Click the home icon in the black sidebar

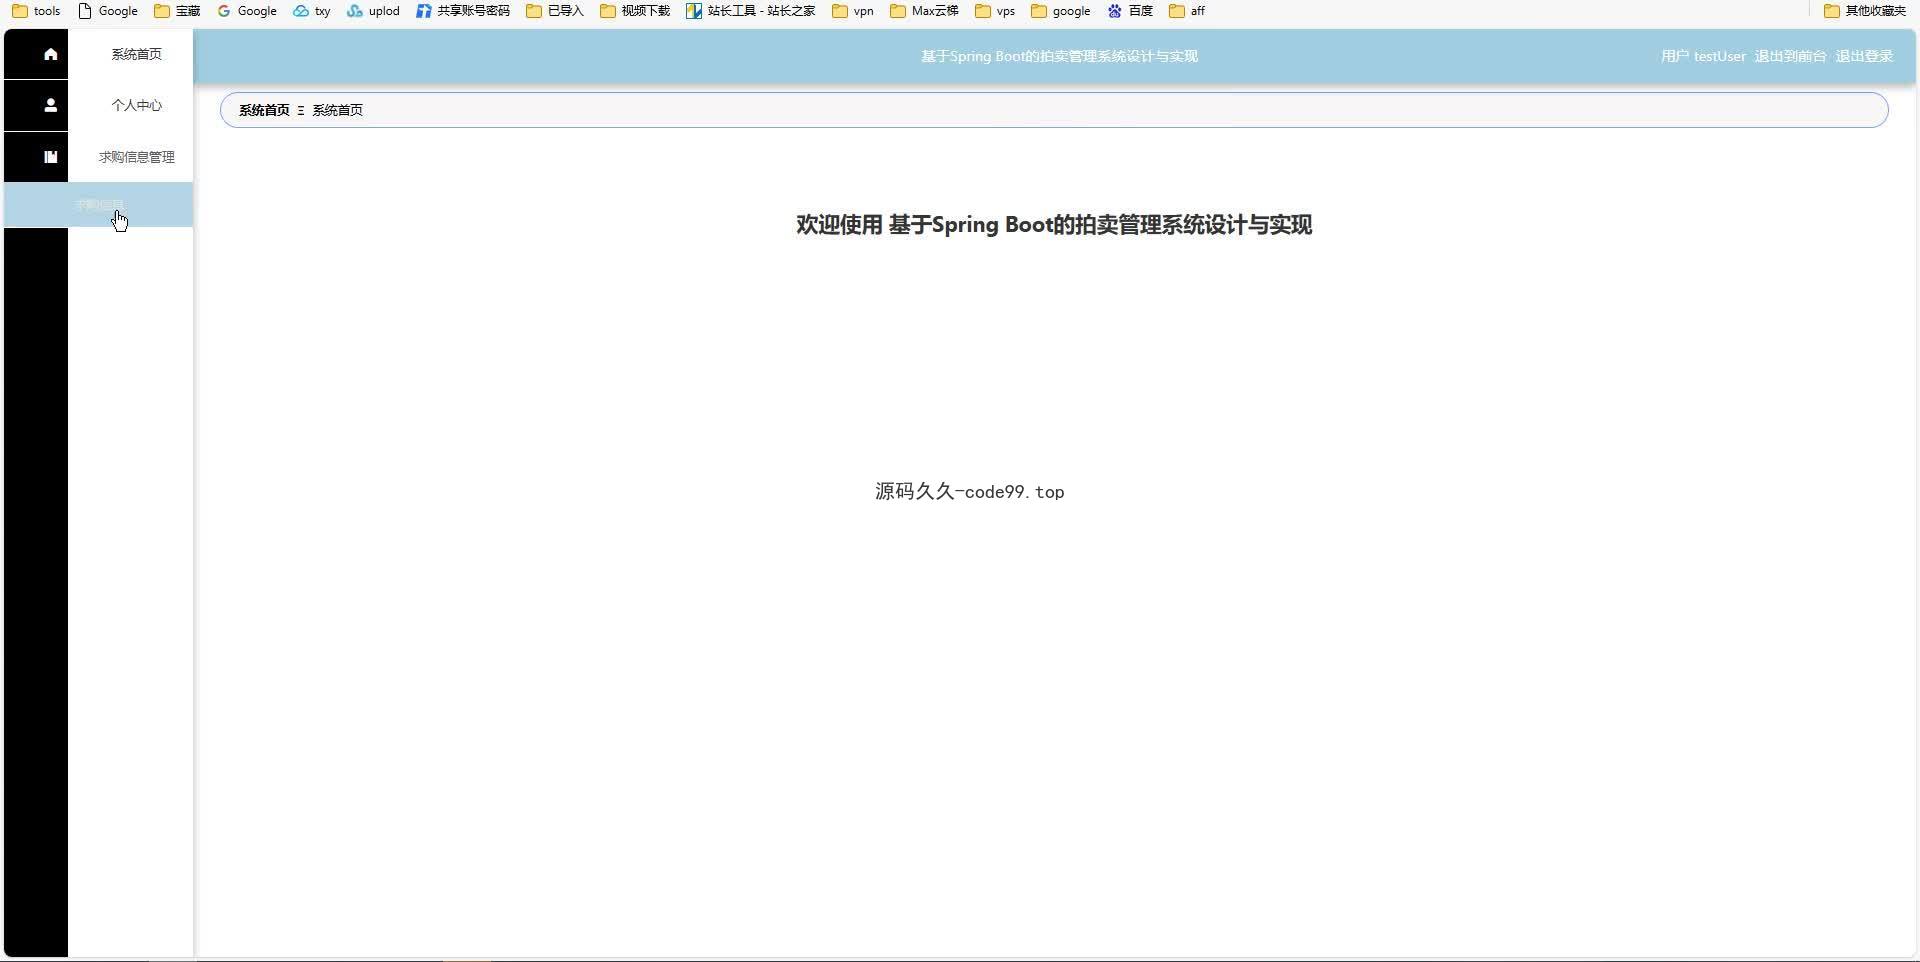point(50,54)
